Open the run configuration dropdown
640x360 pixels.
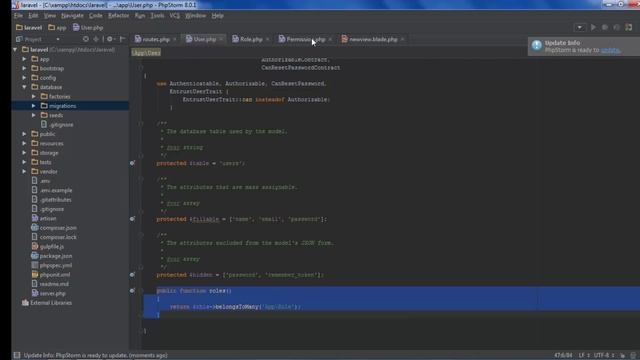click(x=580, y=27)
